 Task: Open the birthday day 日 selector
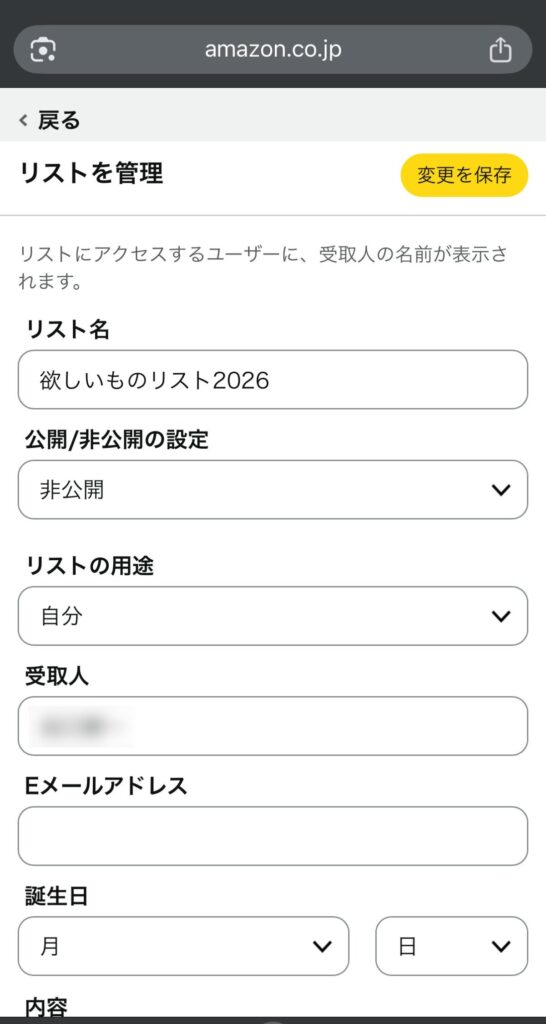tap(451, 946)
